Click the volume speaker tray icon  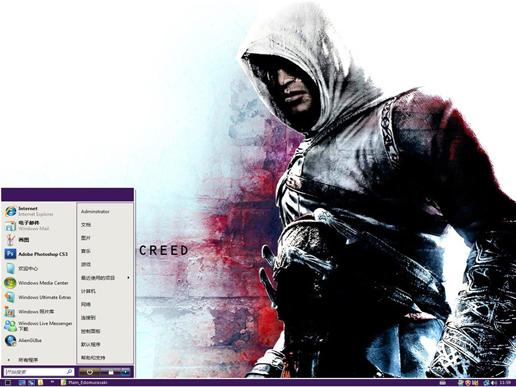[x=494, y=382]
